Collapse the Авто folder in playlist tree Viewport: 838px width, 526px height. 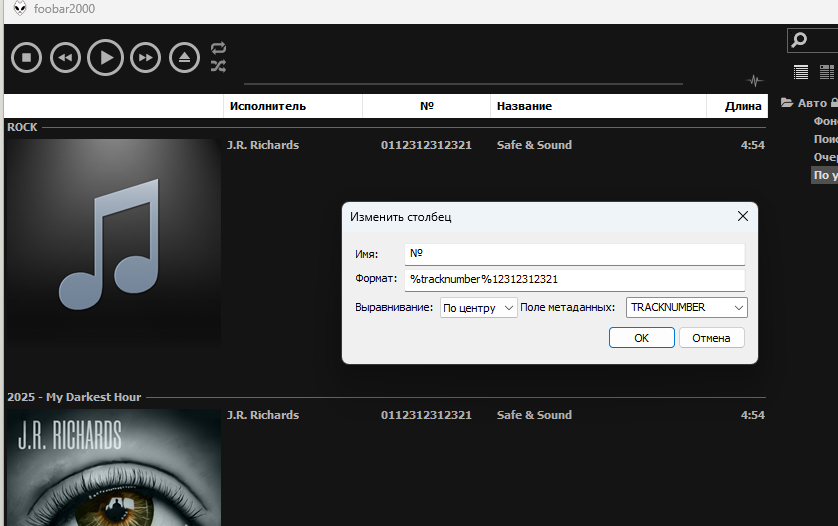pyautogui.click(x=787, y=103)
